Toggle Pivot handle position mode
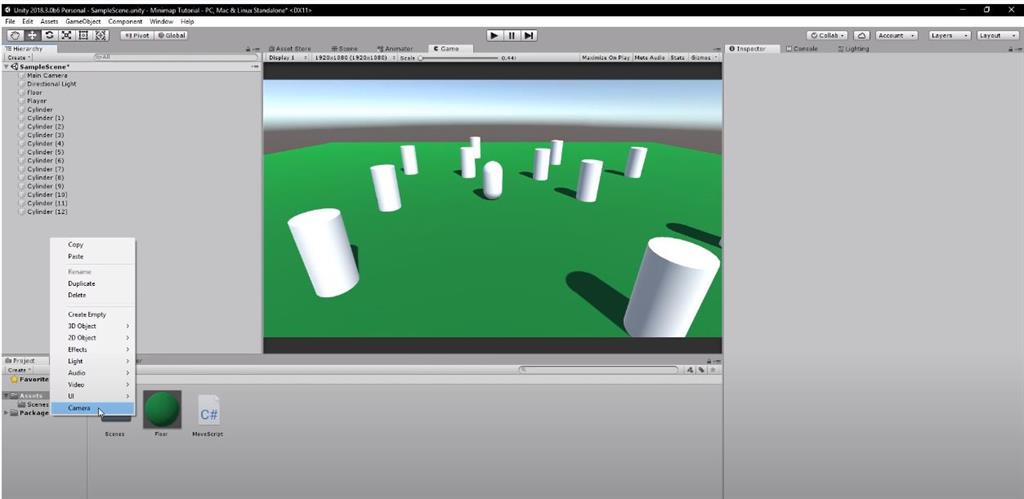 [x=136, y=35]
